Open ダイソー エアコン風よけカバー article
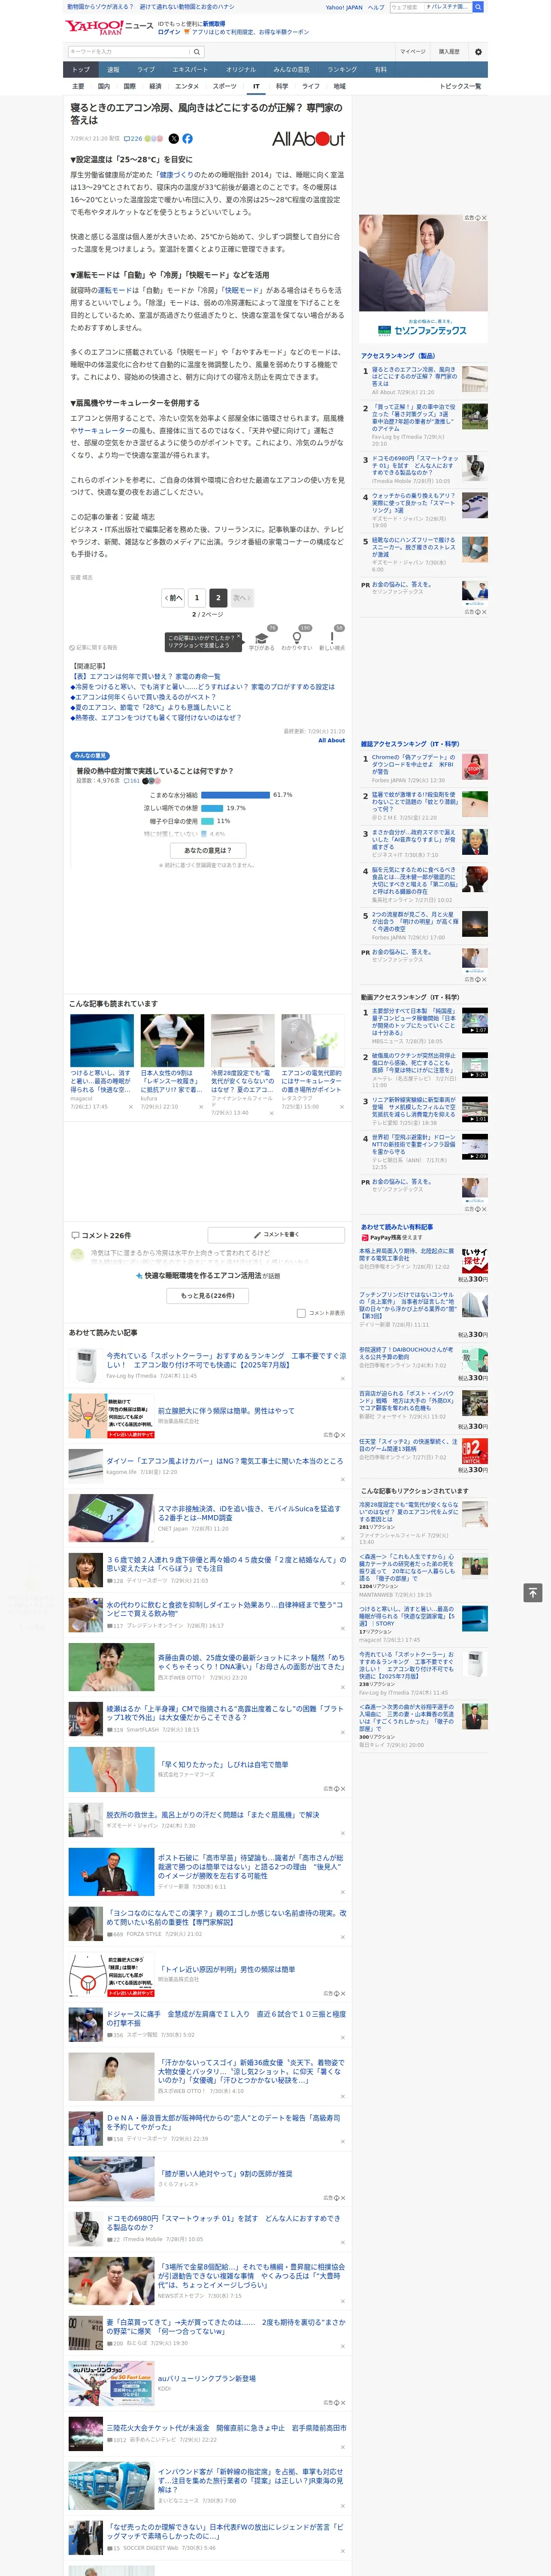551x2576 pixels. (x=225, y=1462)
